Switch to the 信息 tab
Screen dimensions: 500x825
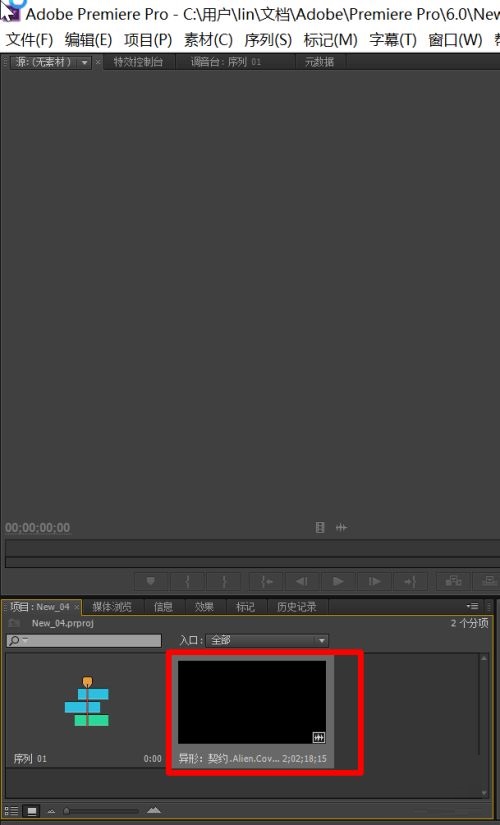163,607
